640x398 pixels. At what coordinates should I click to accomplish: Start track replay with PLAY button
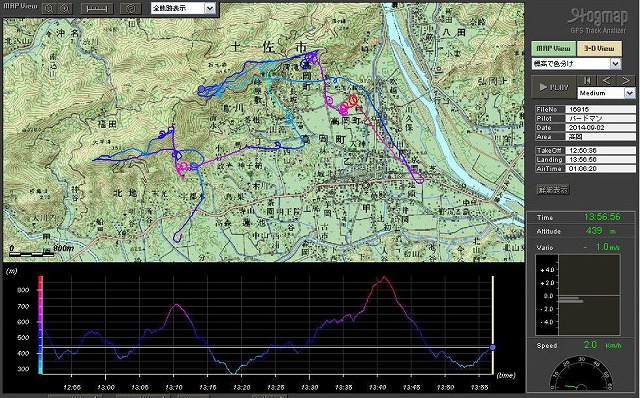point(553,87)
